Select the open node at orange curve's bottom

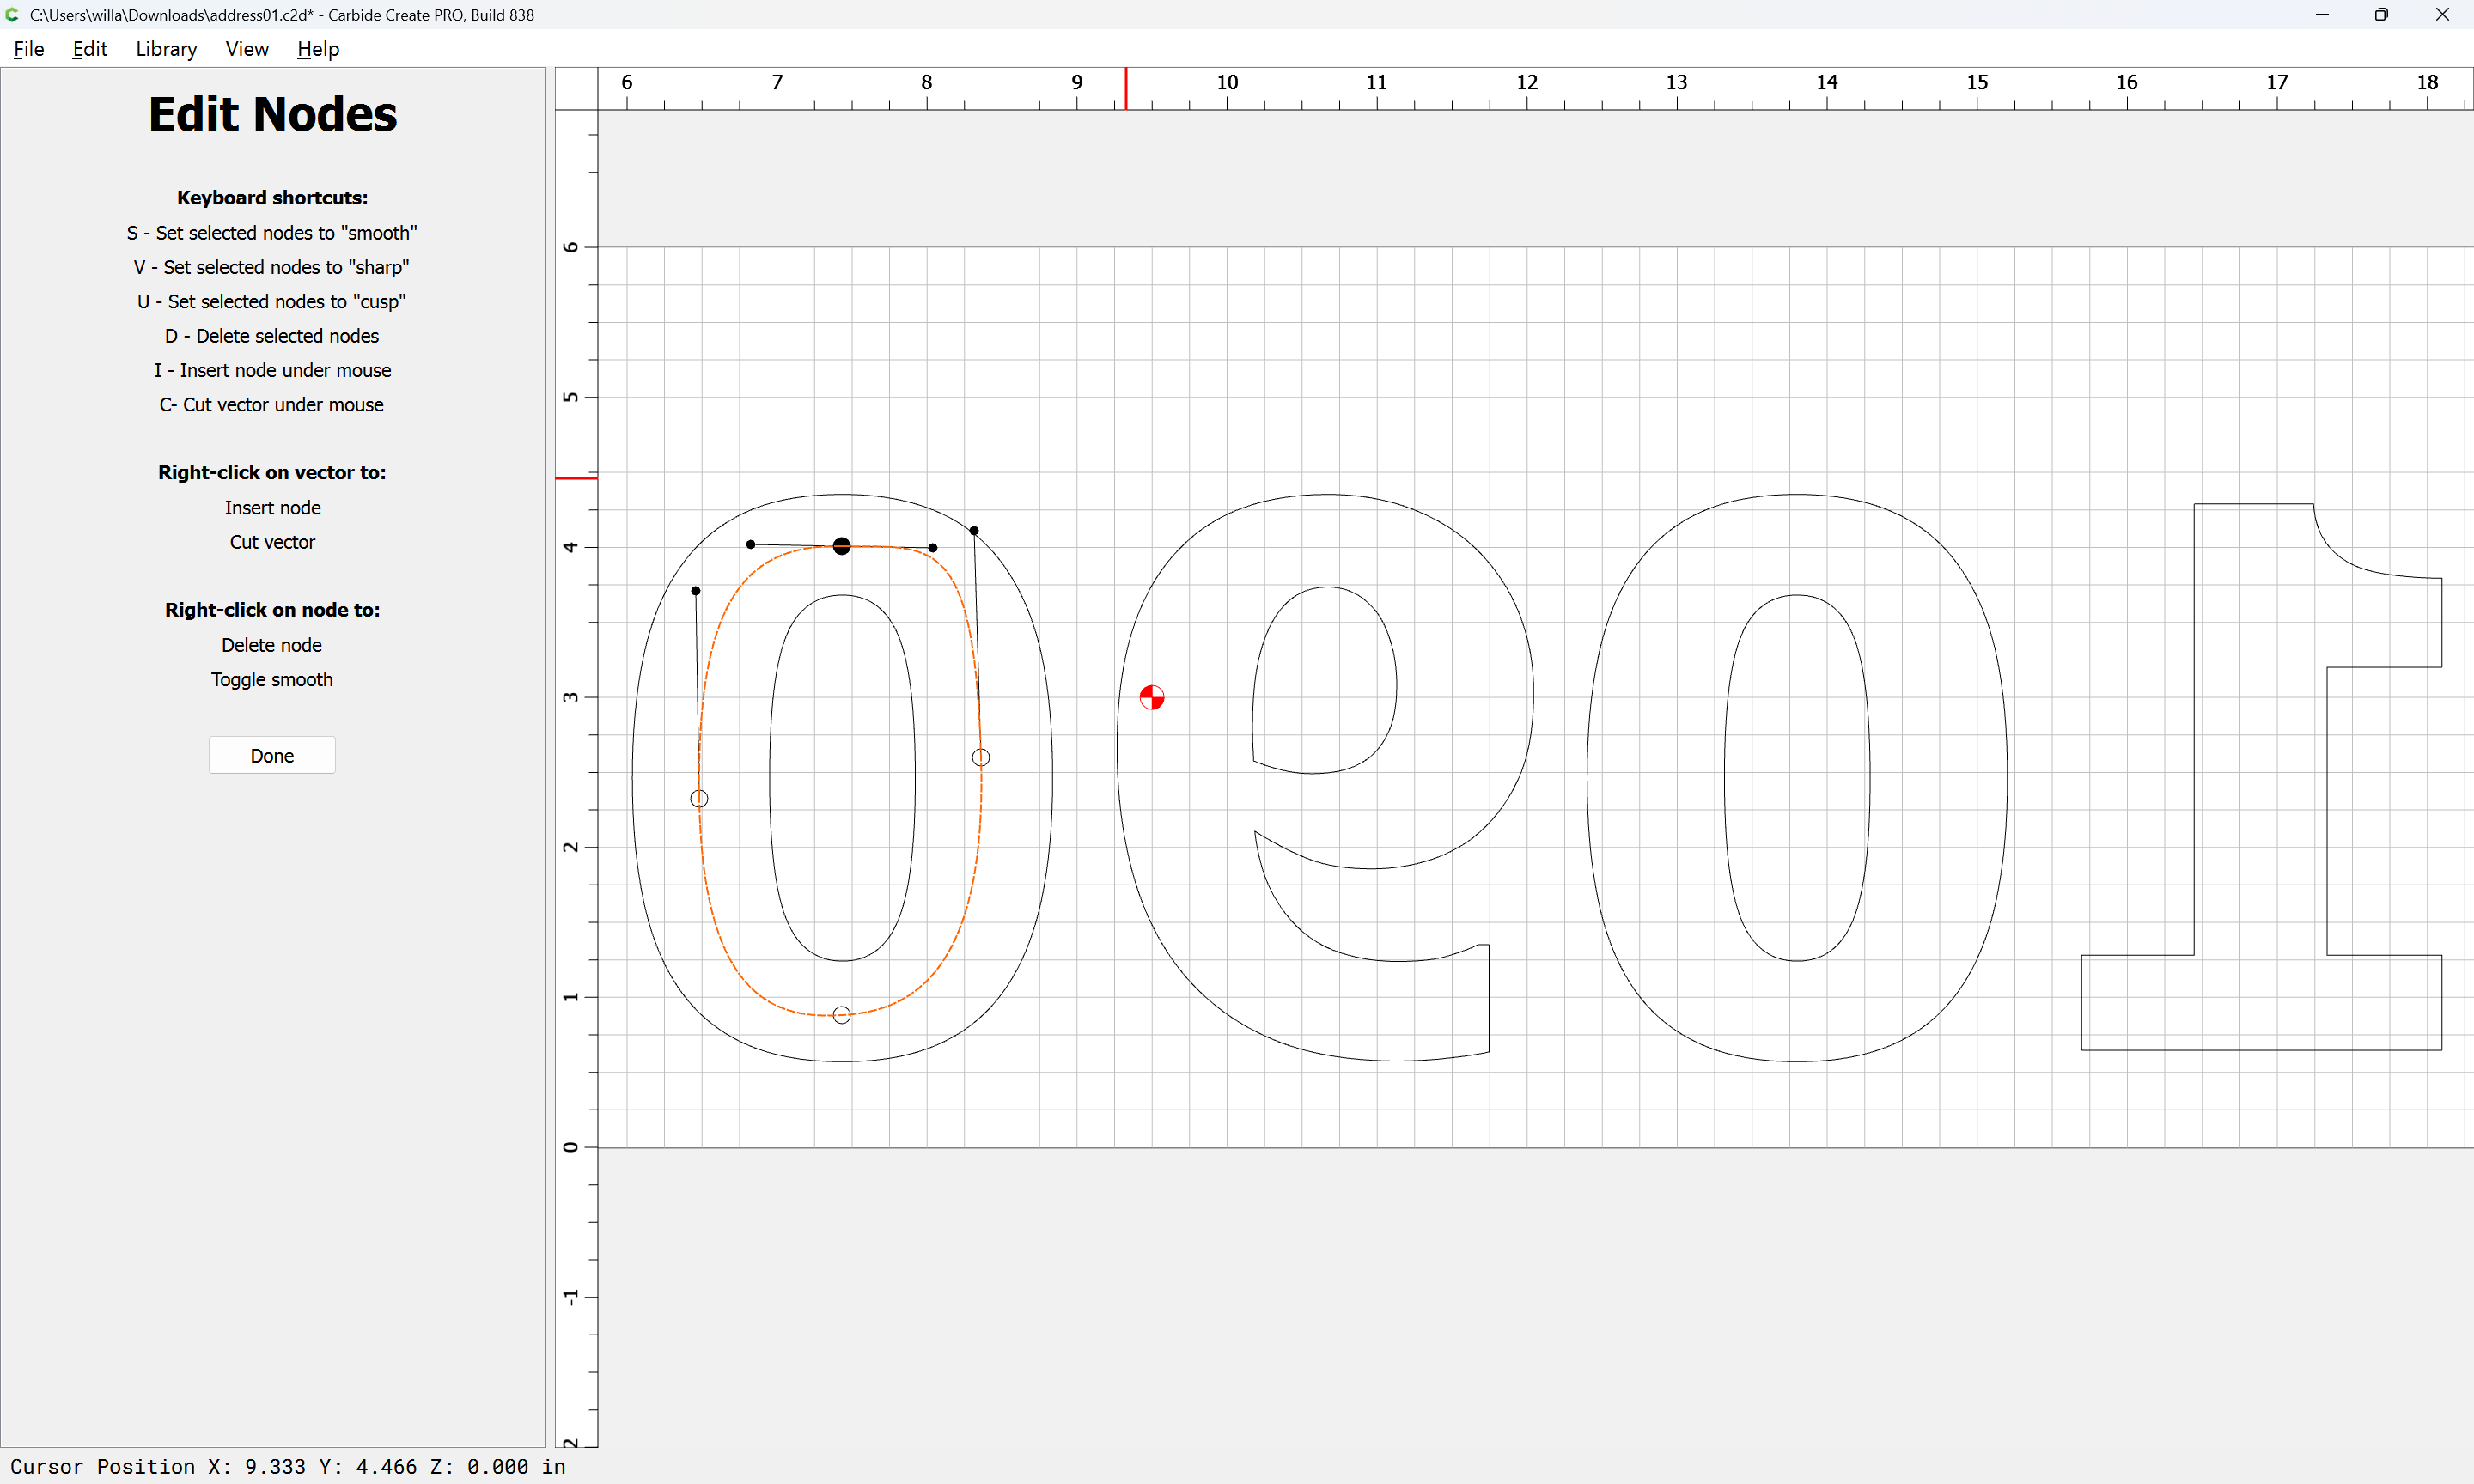point(841,1015)
